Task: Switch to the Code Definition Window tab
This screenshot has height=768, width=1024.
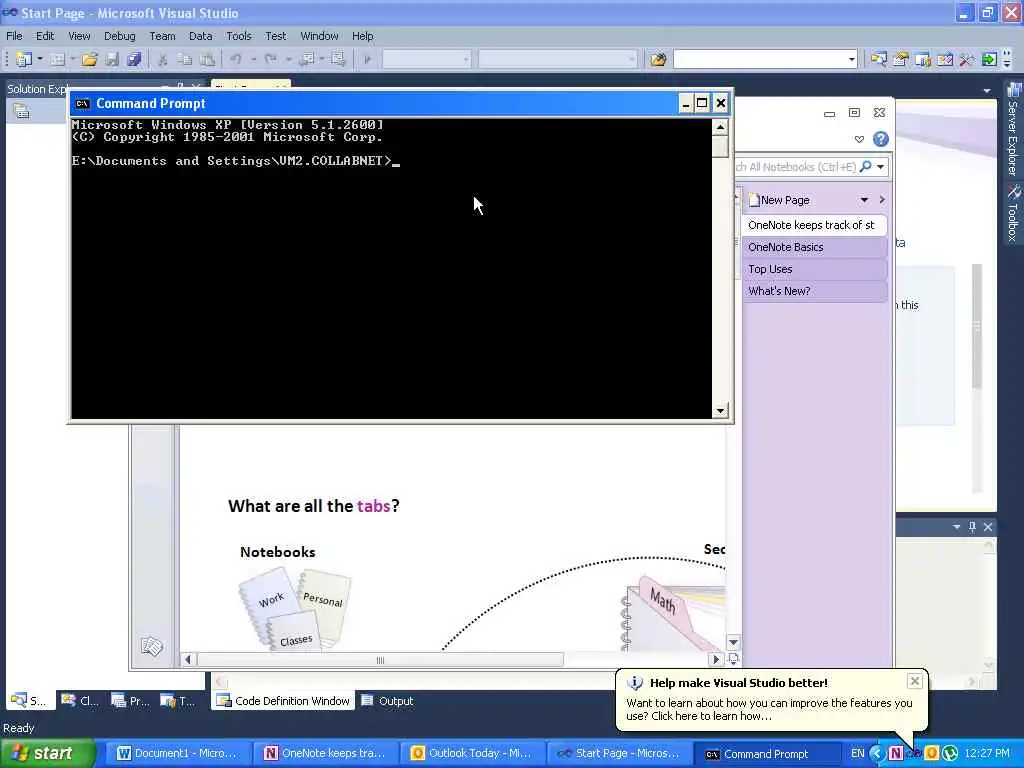Action: [283, 701]
